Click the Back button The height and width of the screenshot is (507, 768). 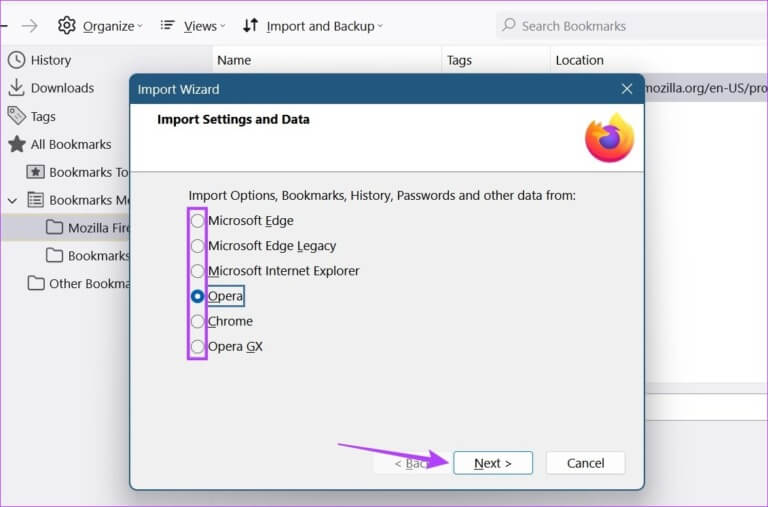pos(411,463)
